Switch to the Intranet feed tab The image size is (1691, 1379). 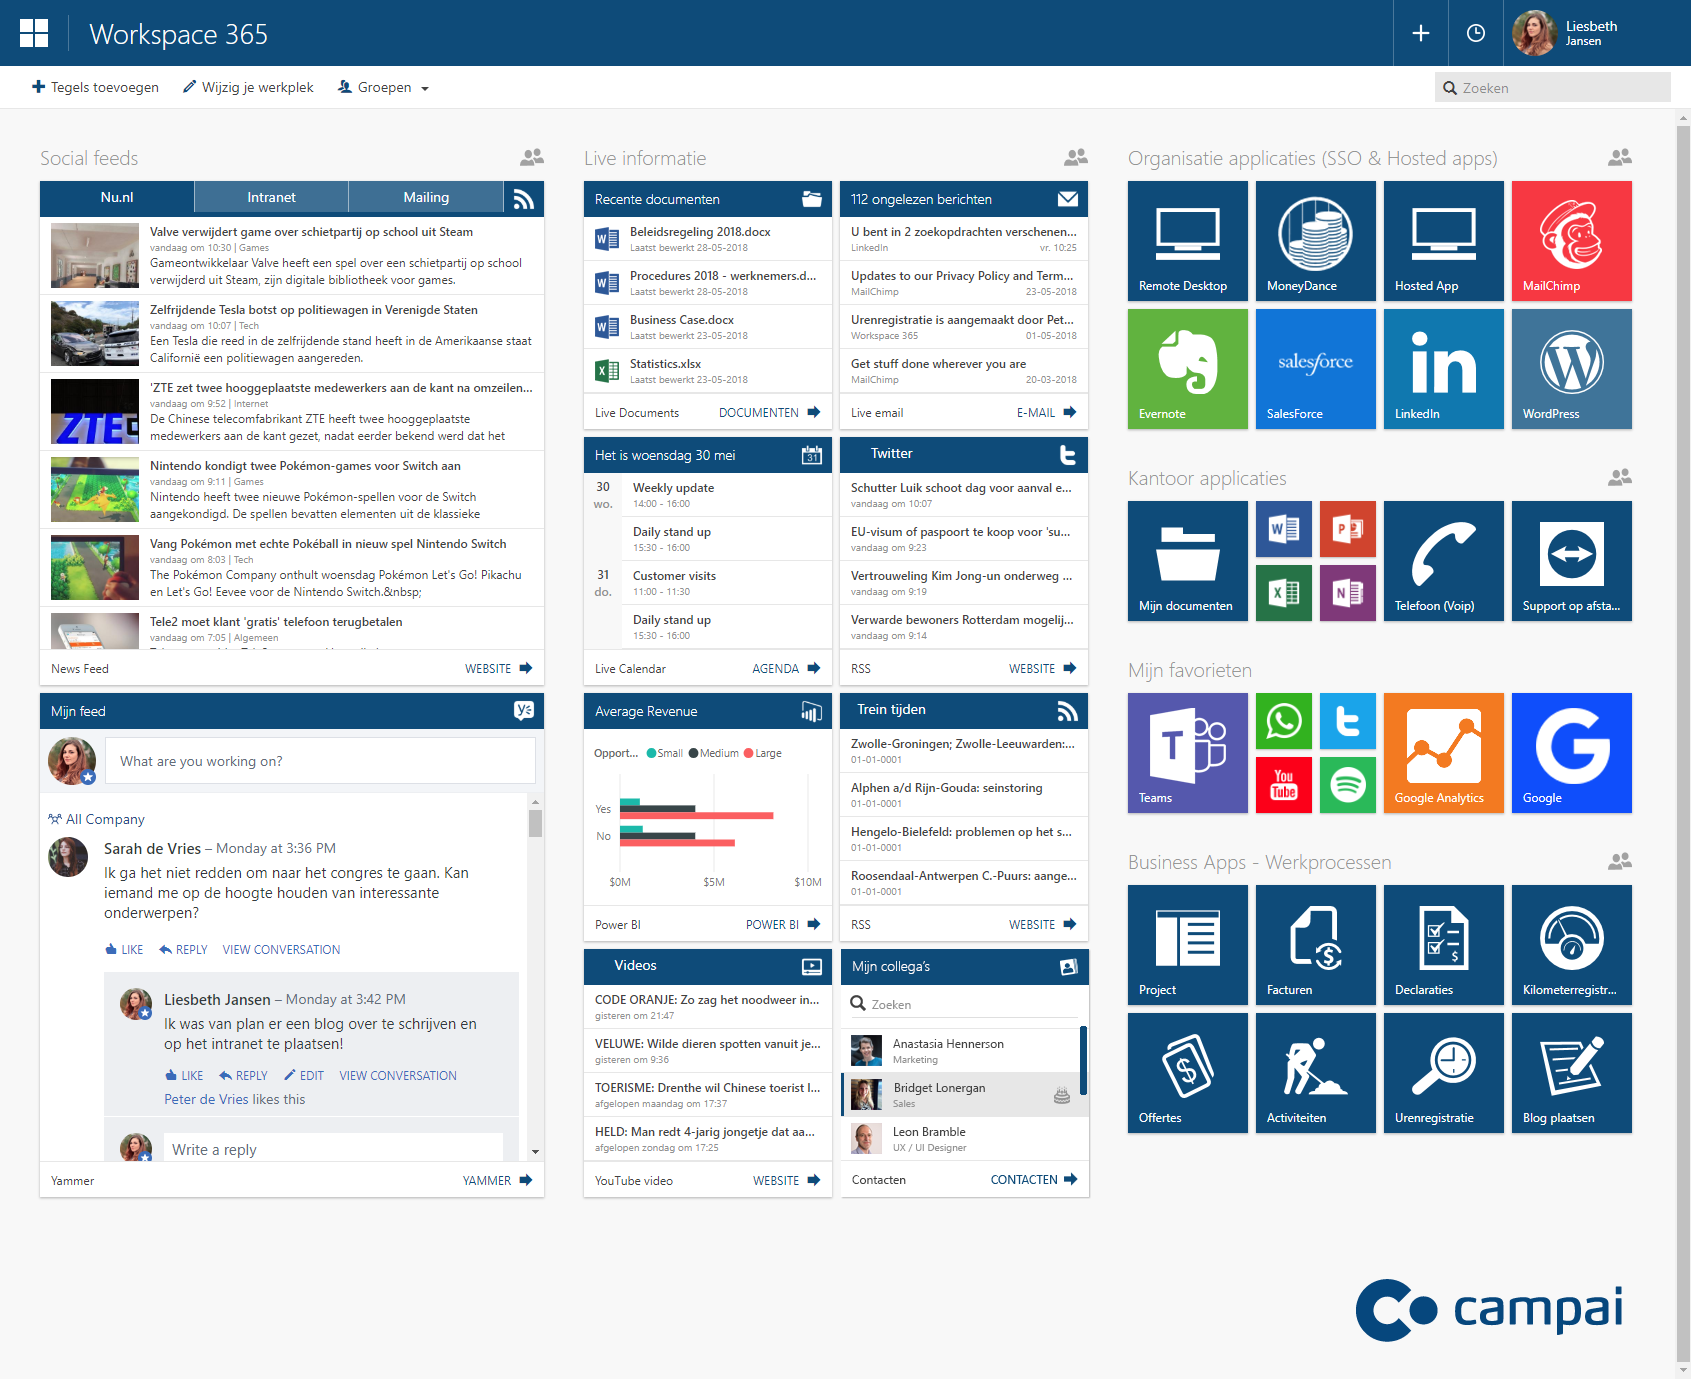tap(271, 198)
